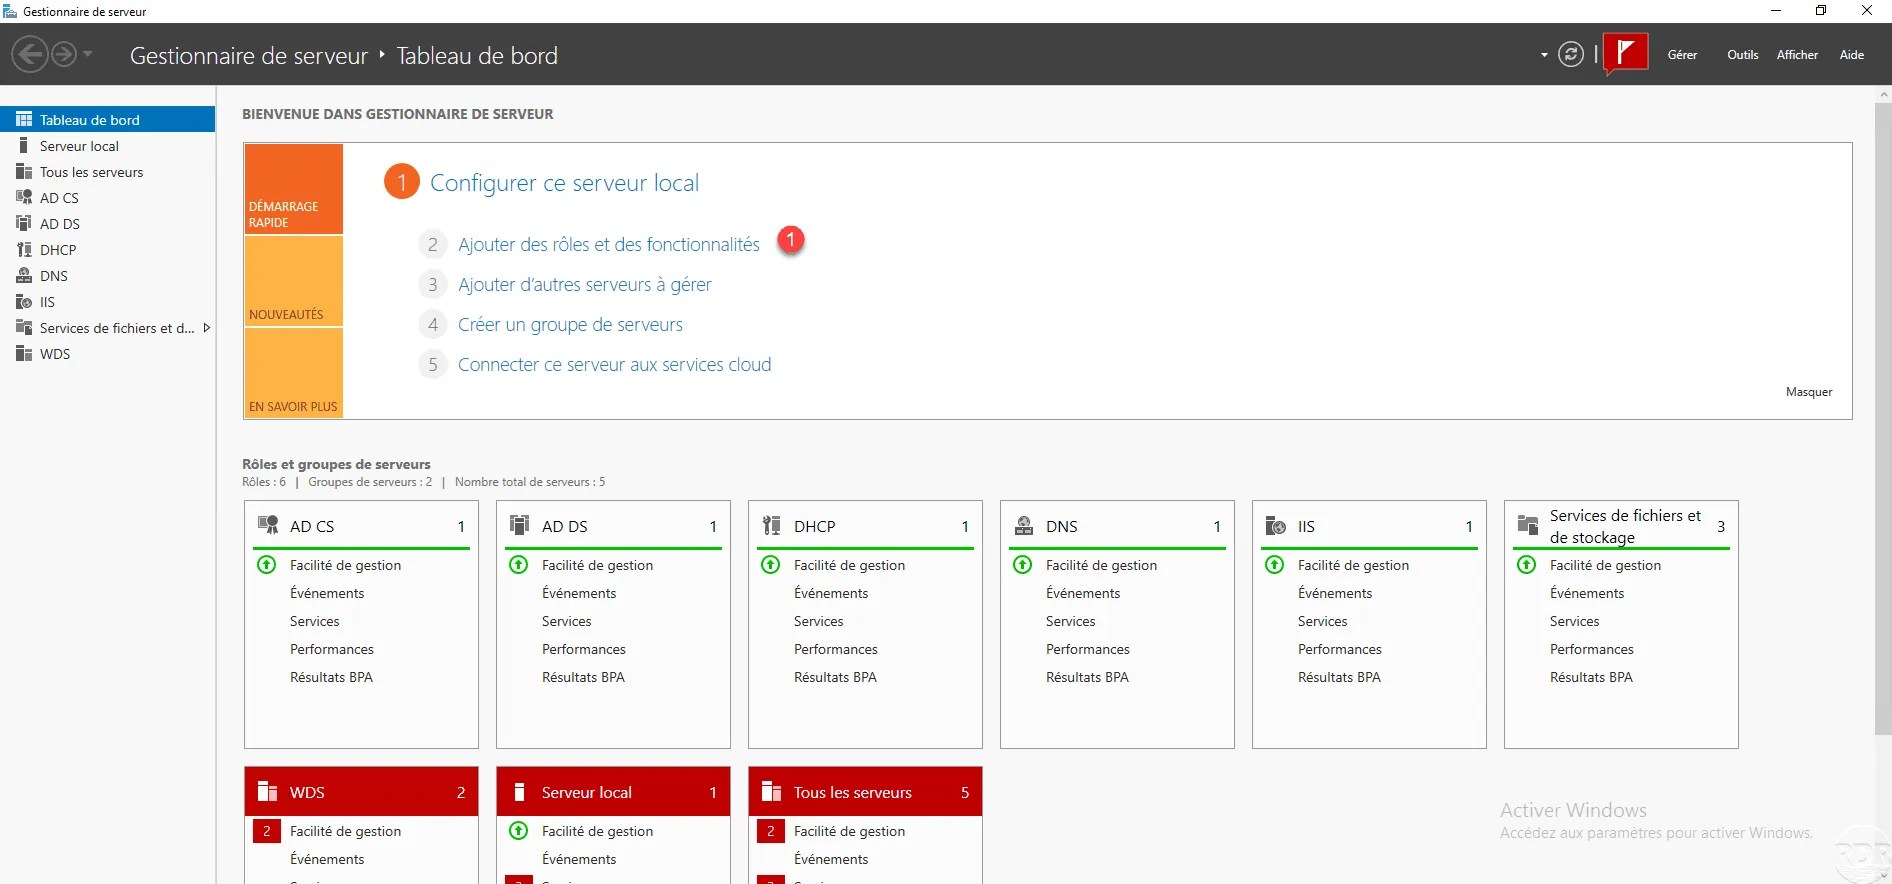Click Connecter ce serveur aux services cloud

click(x=614, y=364)
